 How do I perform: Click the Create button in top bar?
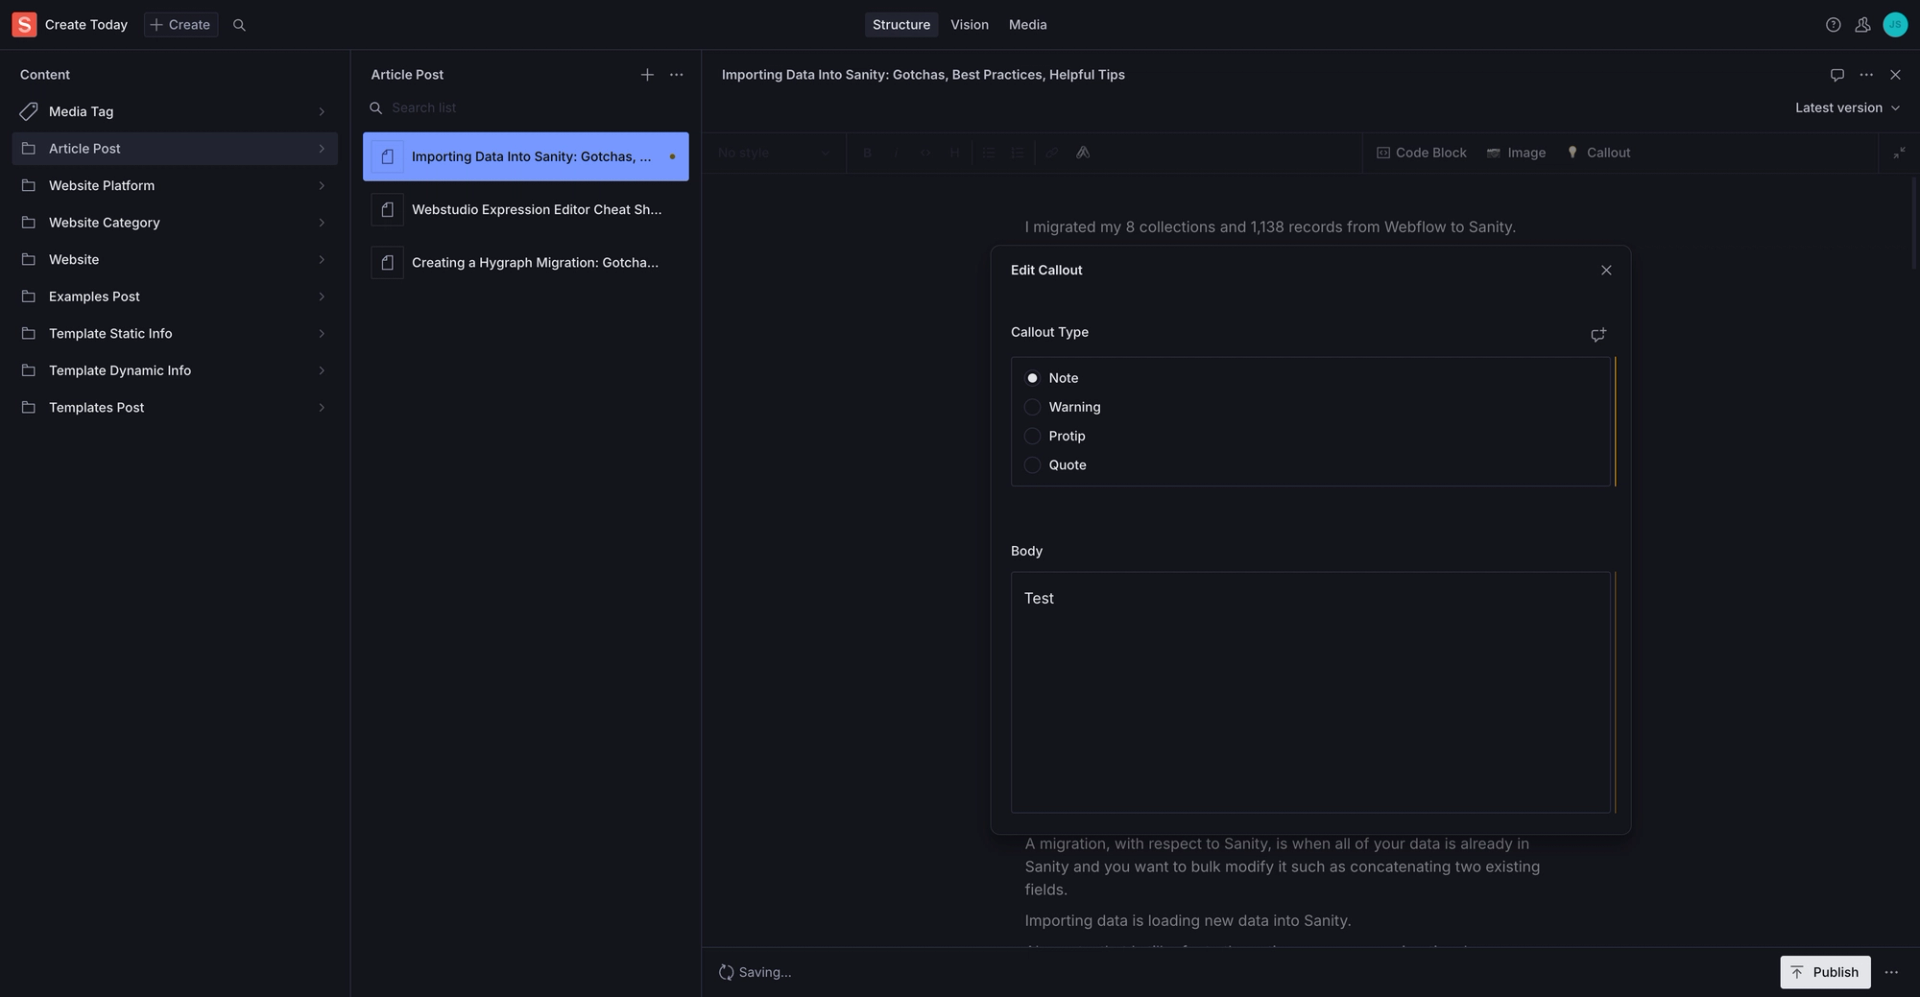pos(181,25)
